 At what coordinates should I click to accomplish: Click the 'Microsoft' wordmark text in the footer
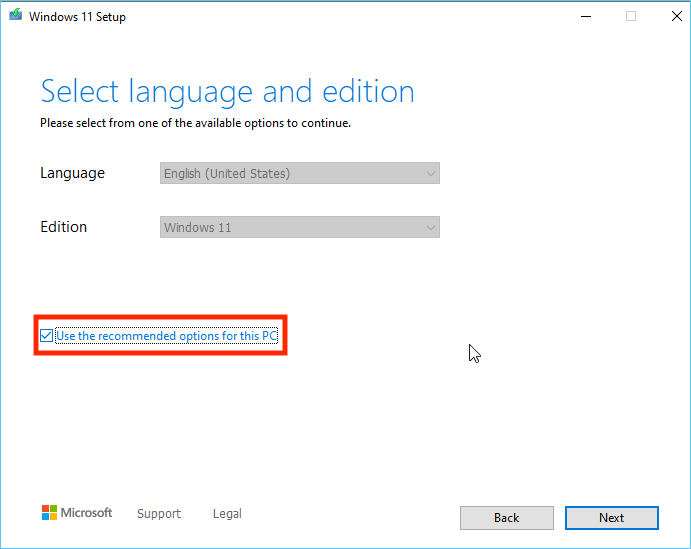click(87, 513)
